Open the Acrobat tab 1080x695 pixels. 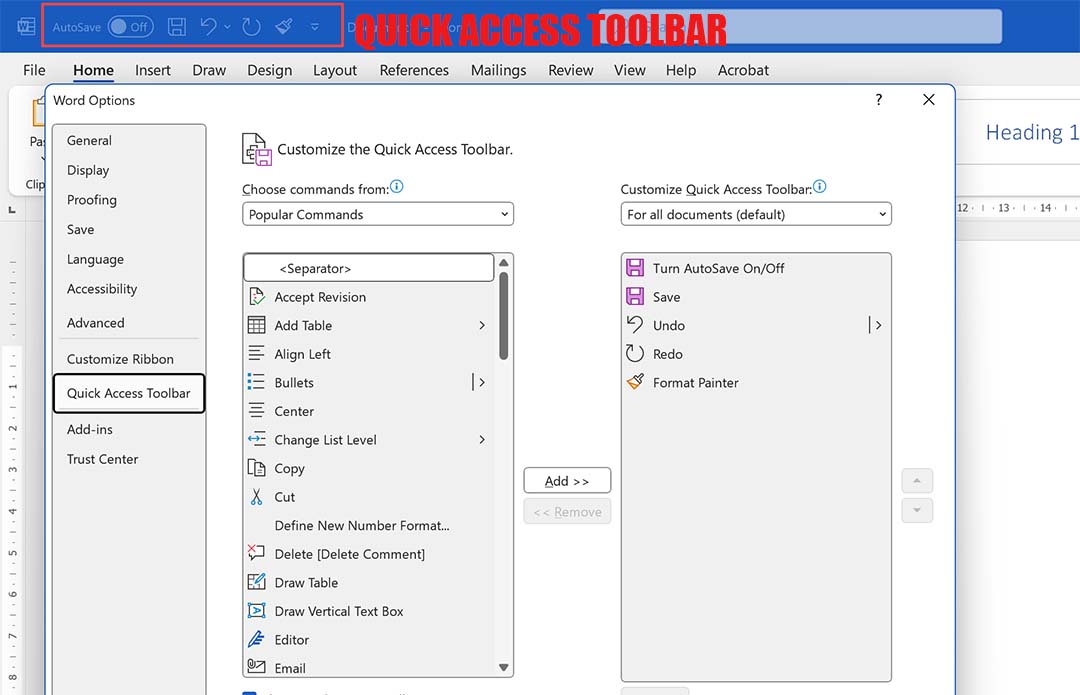click(x=743, y=70)
